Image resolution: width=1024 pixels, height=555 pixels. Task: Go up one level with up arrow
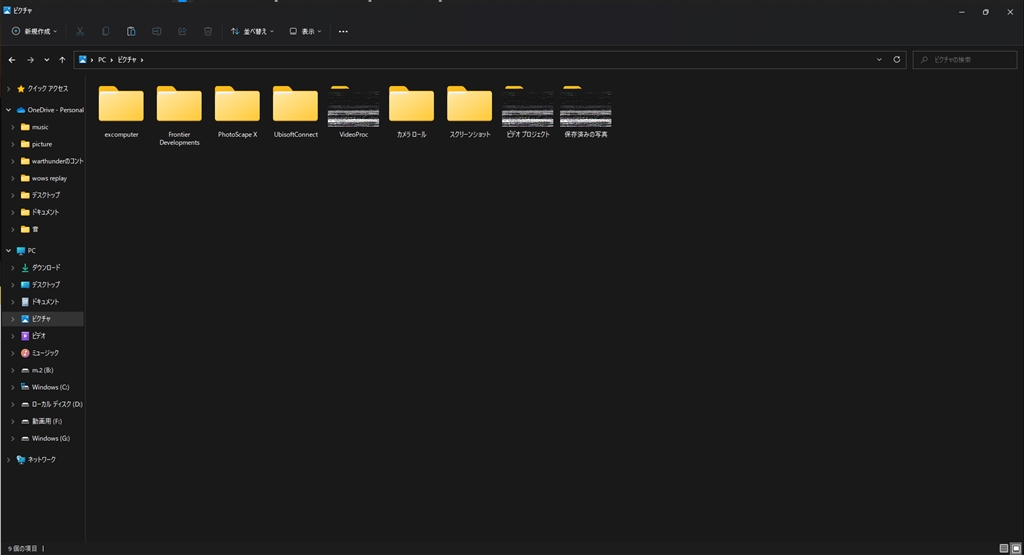click(x=62, y=59)
